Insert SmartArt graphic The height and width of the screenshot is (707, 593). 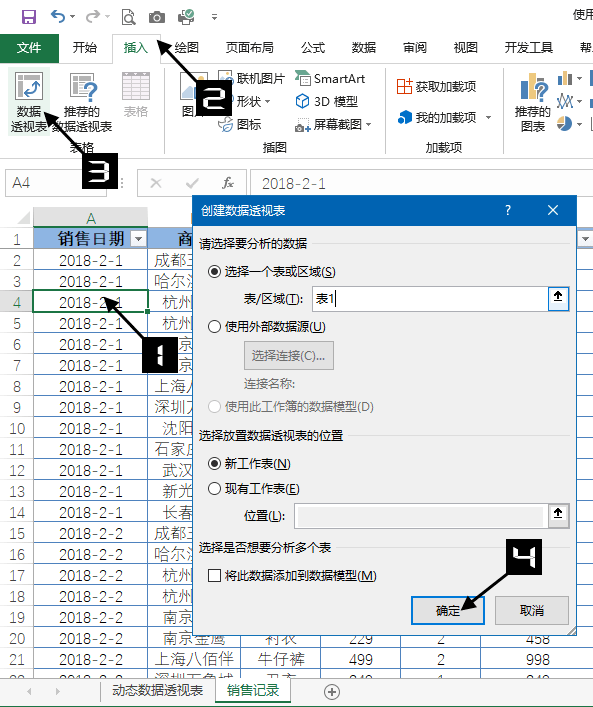pos(330,79)
